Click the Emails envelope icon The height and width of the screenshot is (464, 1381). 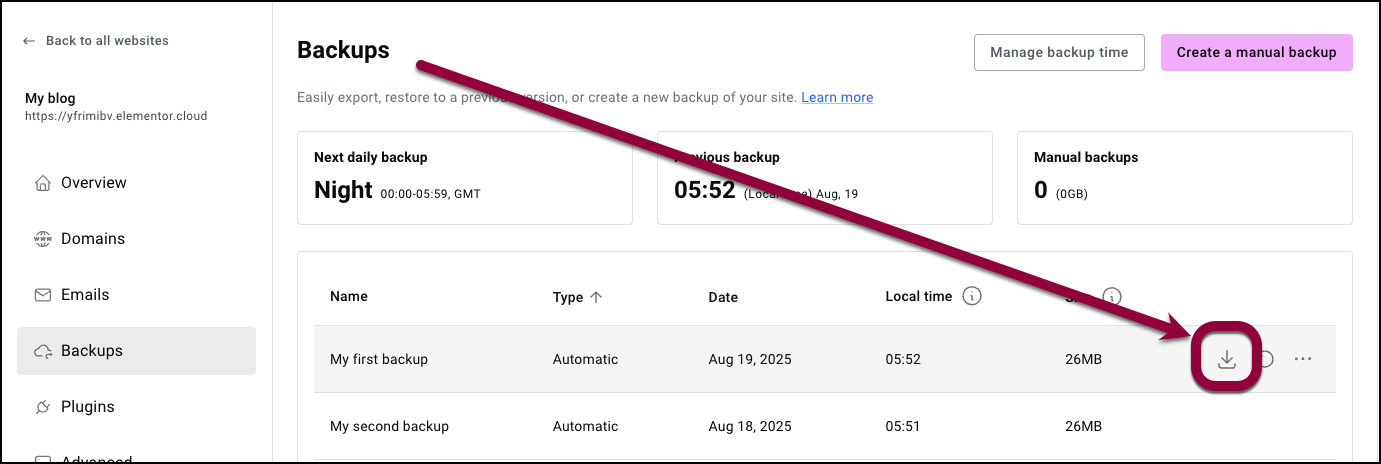point(43,295)
